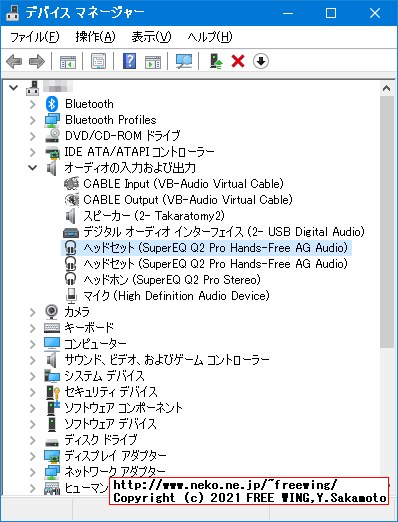Expand the コンピューター category
The image size is (398, 522).
pos(33,344)
